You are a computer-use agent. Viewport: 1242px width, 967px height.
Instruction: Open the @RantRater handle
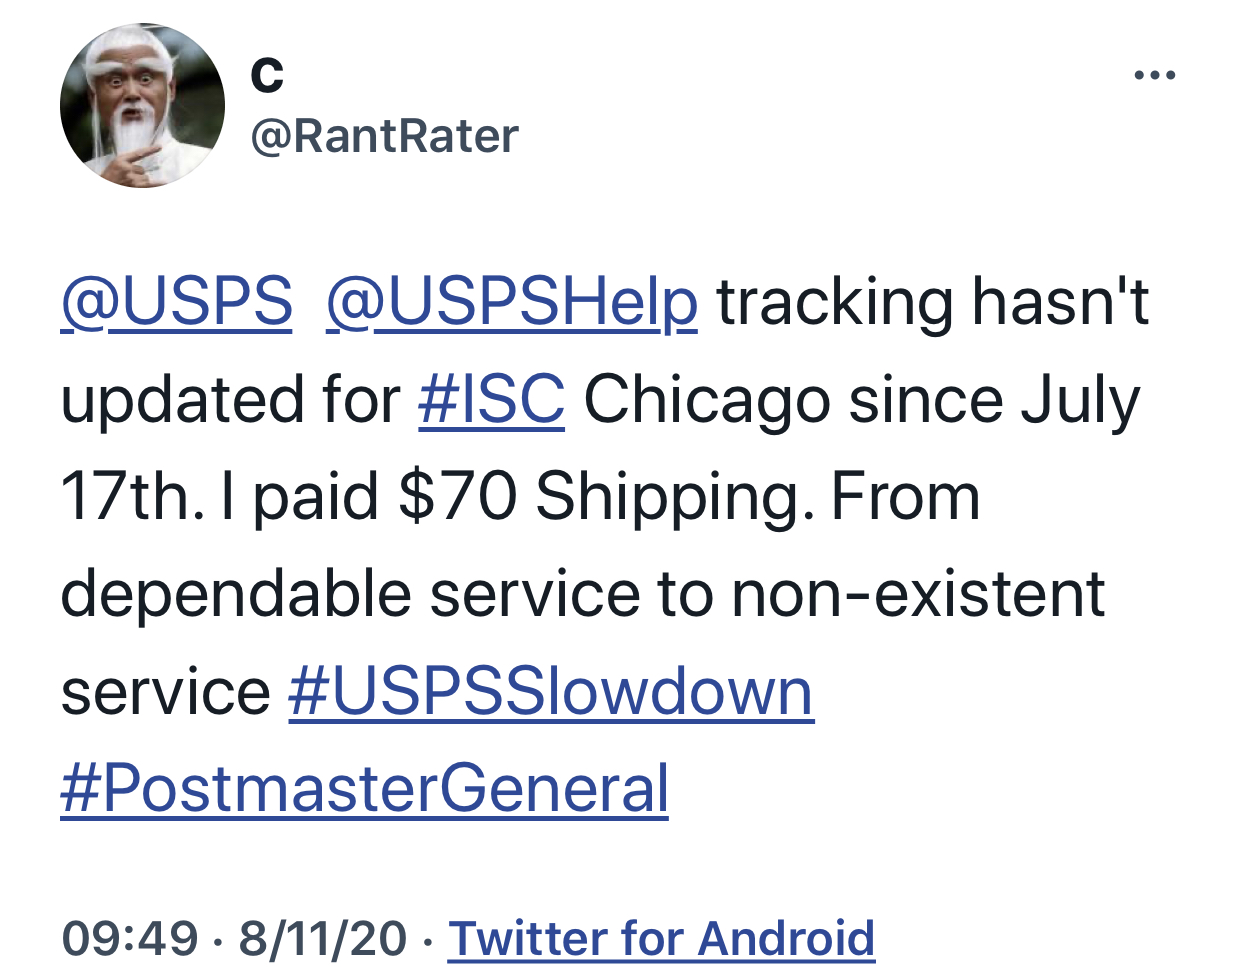pyautogui.click(x=384, y=136)
